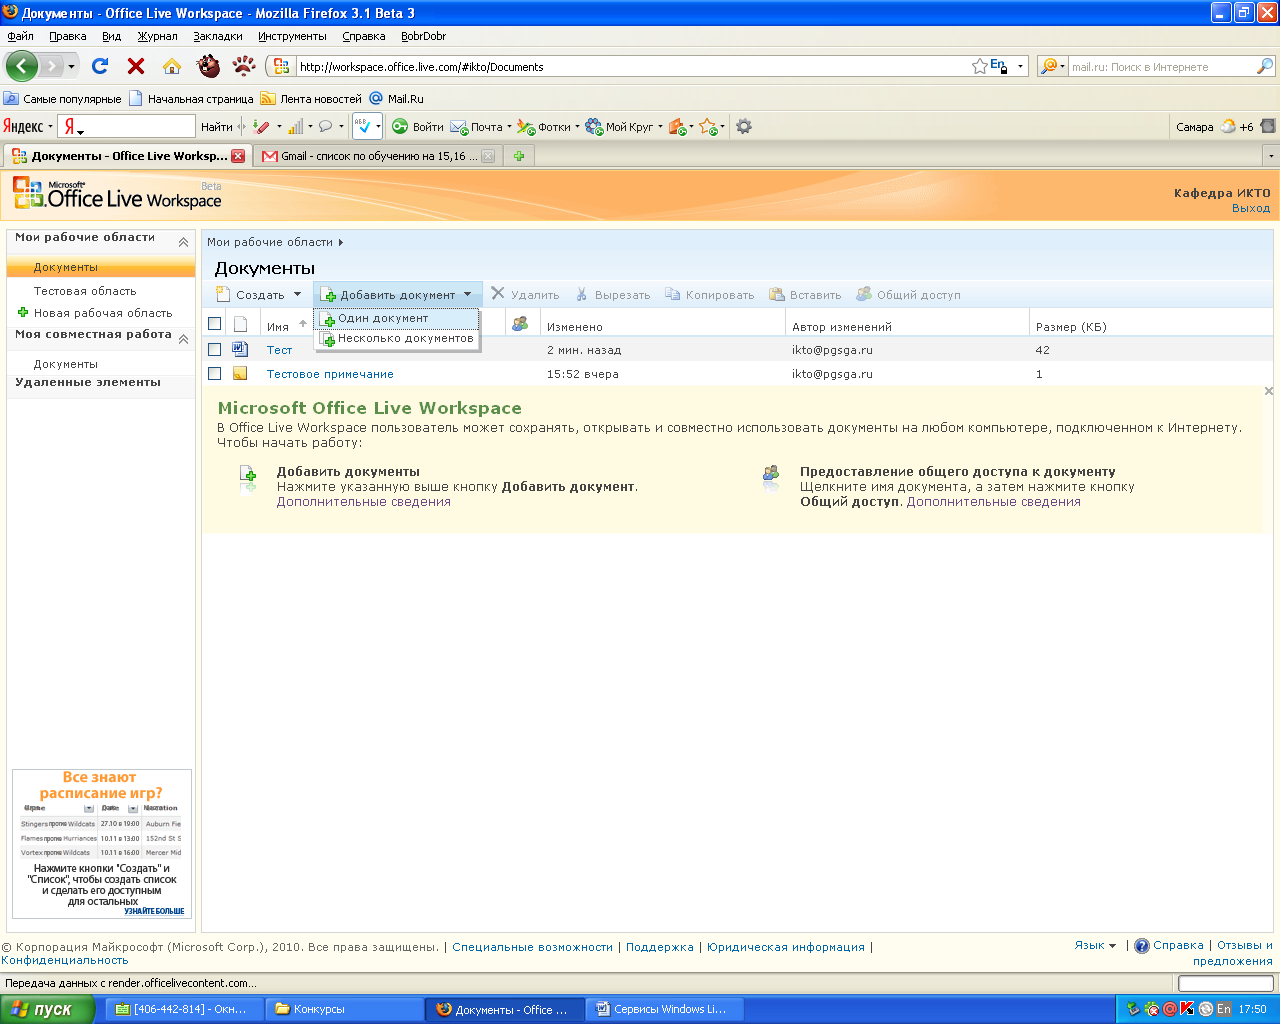Image resolution: width=1280 pixels, height=1024 pixels.
Task: Click Вырезать scissors toolbar button
Action: [x=612, y=295]
